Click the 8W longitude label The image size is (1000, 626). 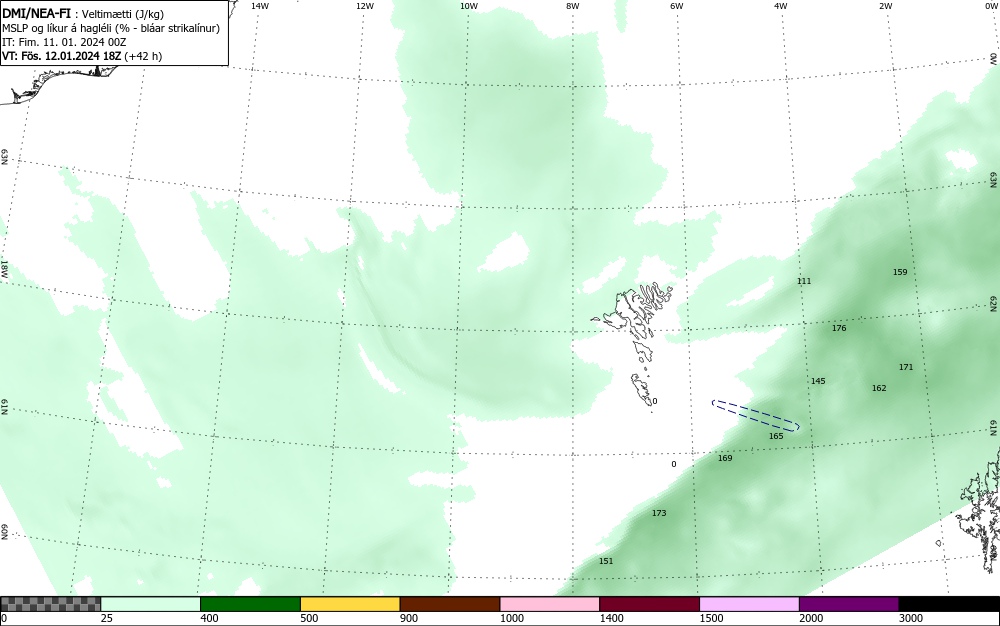[573, 6]
